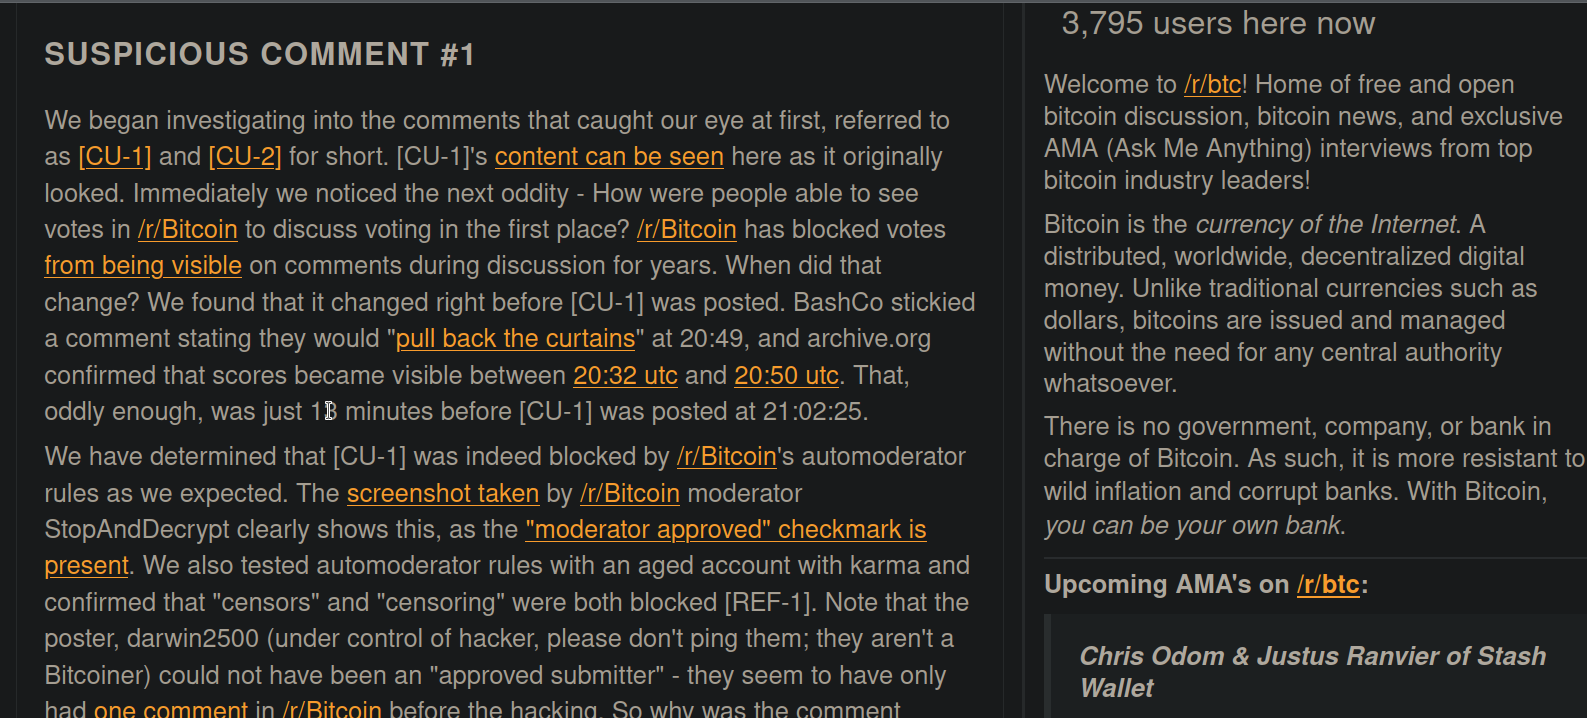This screenshot has width=1587, height=718.
Task: Click the "SUSPICIOUS COMMENT #1" heading
Action: [x=259, y=54]
